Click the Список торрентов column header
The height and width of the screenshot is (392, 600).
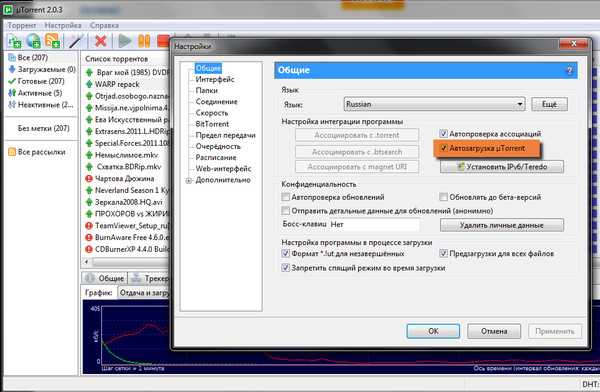point(116,59)
